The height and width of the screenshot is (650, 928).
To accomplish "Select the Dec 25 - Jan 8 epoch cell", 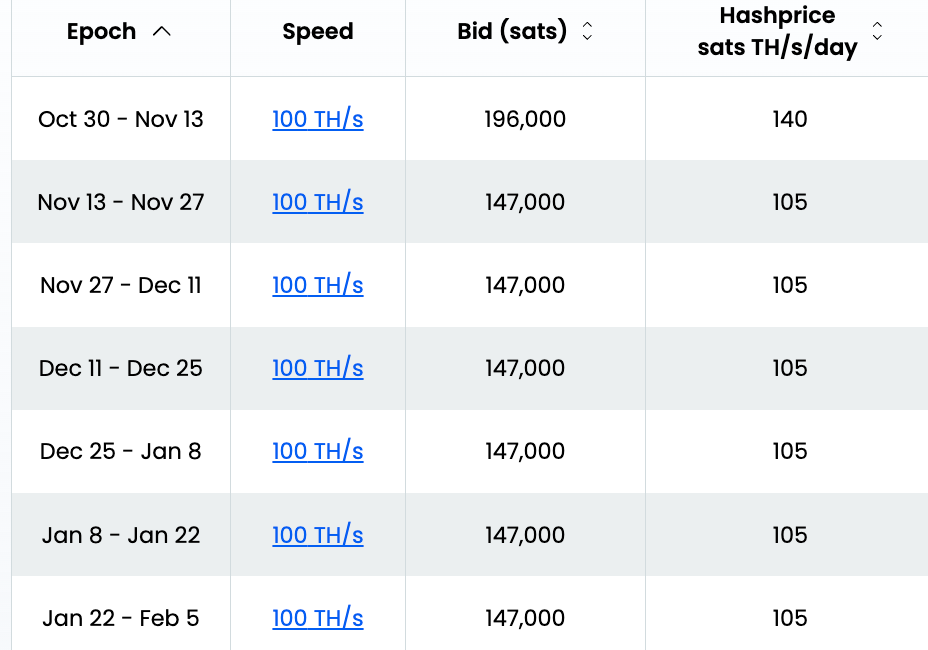I will coord(121,452).
